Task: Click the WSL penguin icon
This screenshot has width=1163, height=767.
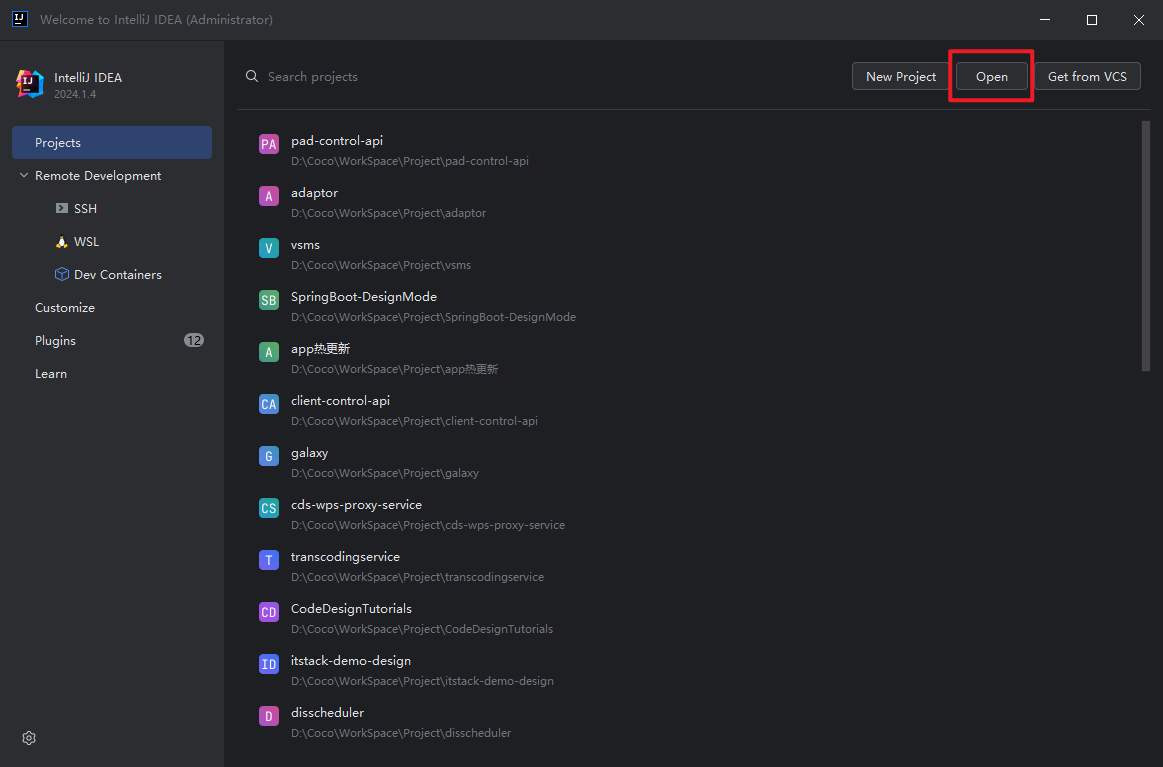Action: 62,242
